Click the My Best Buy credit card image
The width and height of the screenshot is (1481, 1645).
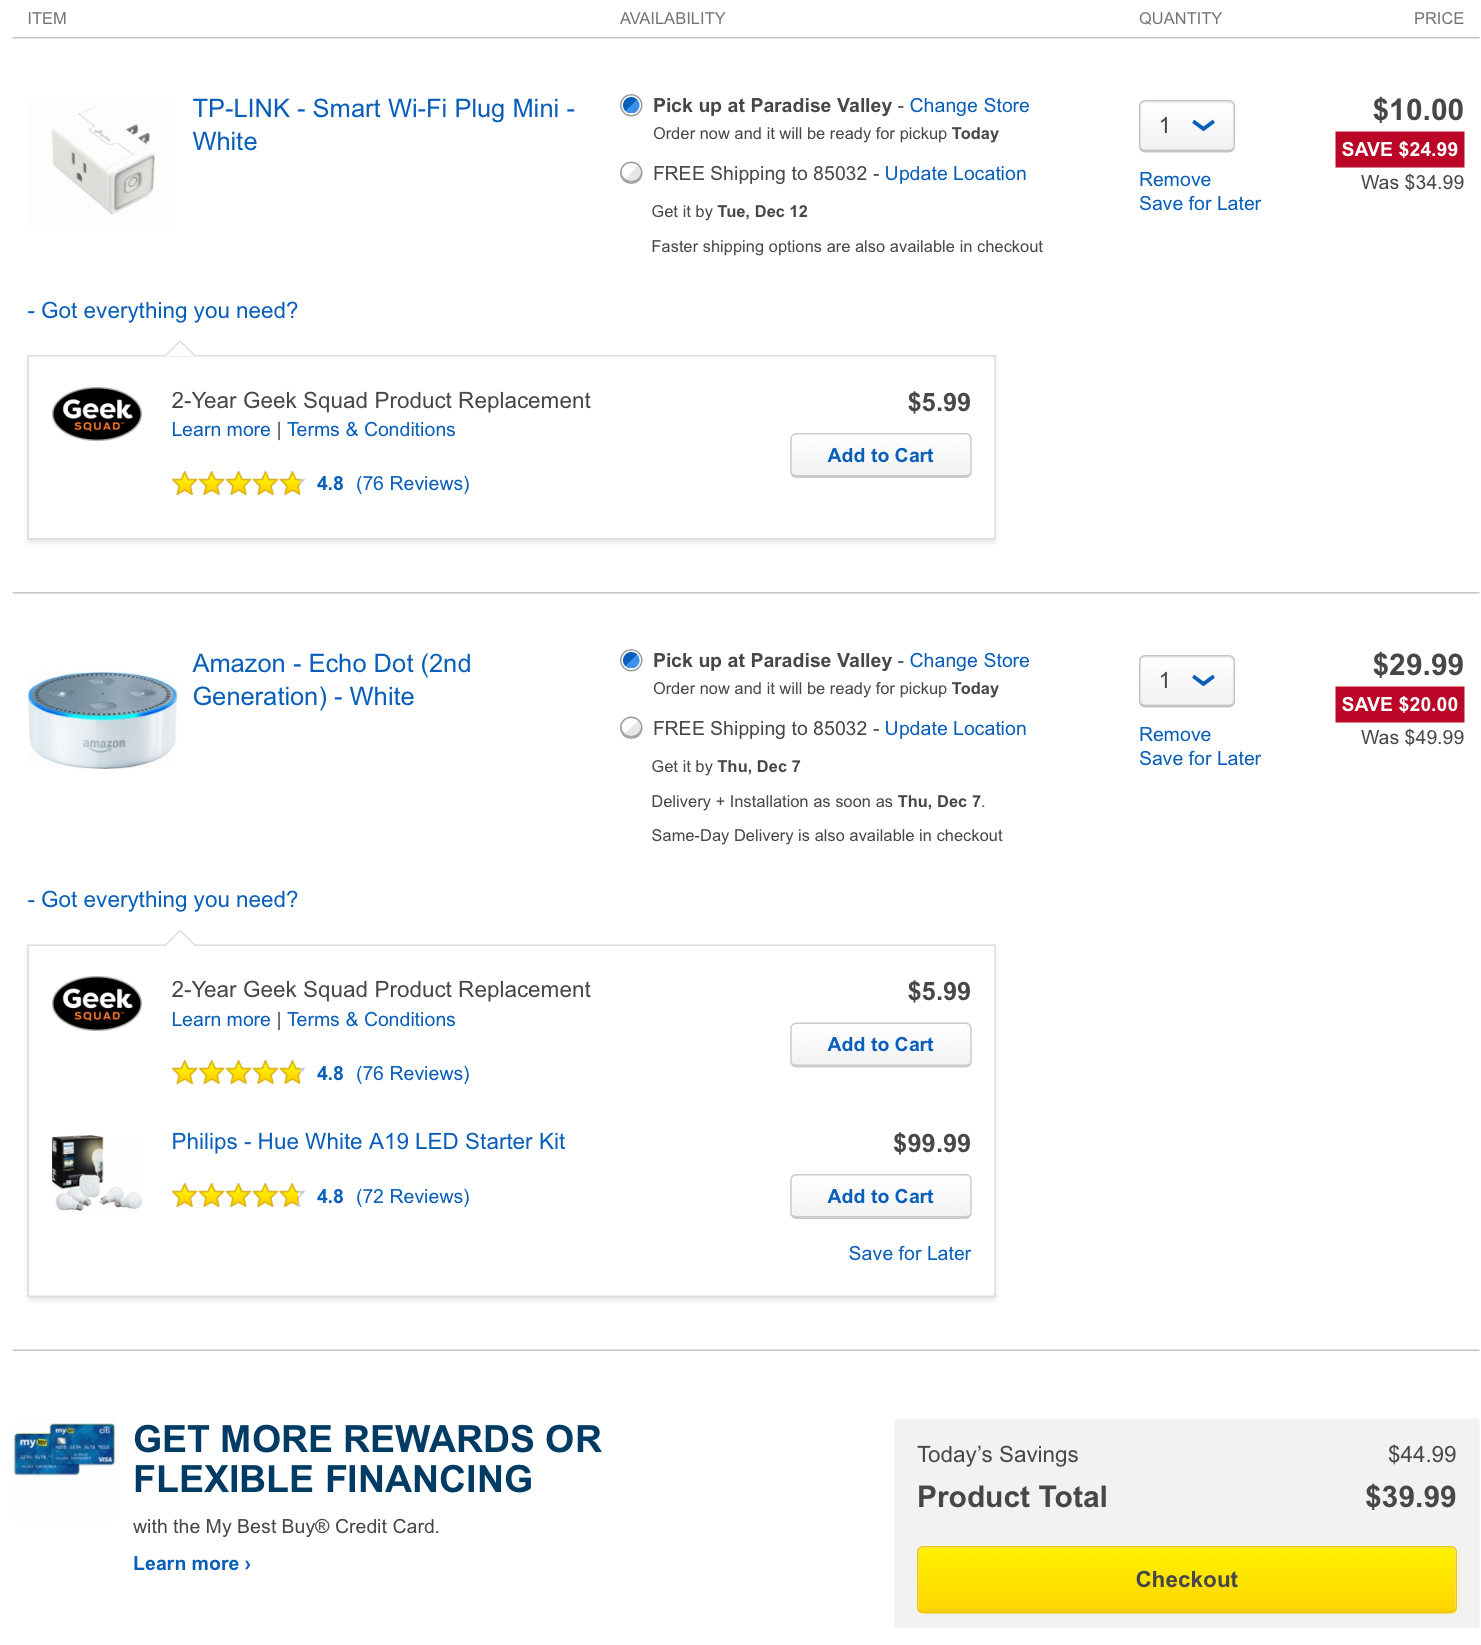pyautogui.click(x=65, y=1450)
